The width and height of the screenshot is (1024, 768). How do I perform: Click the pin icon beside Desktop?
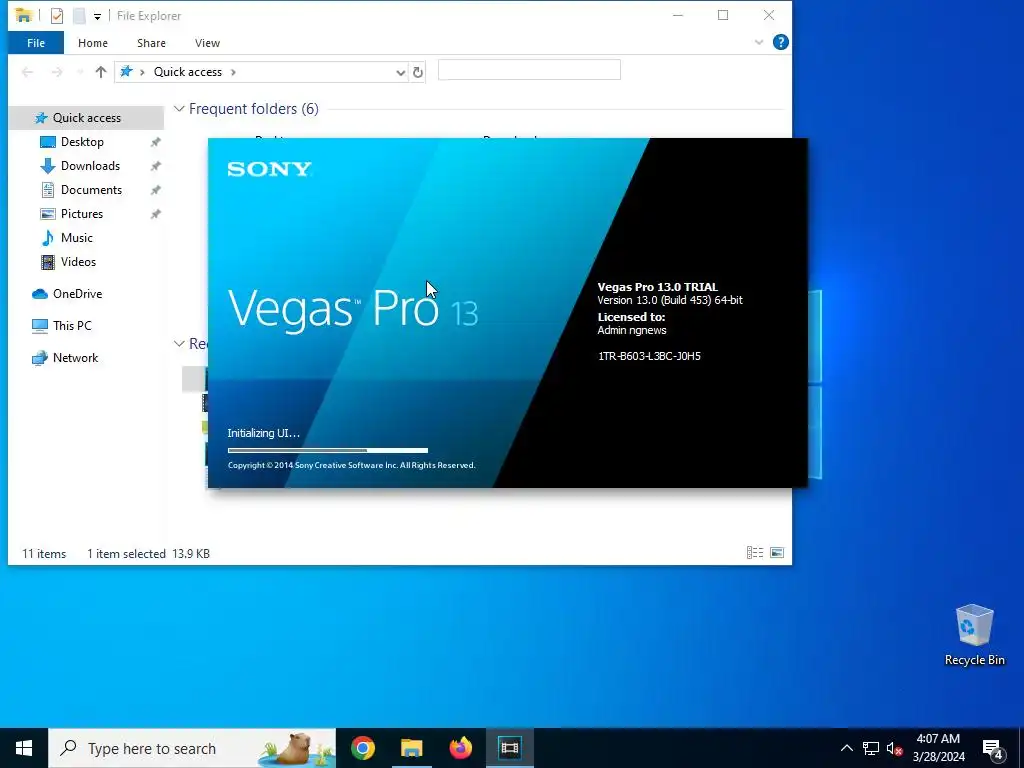[155, 142]
